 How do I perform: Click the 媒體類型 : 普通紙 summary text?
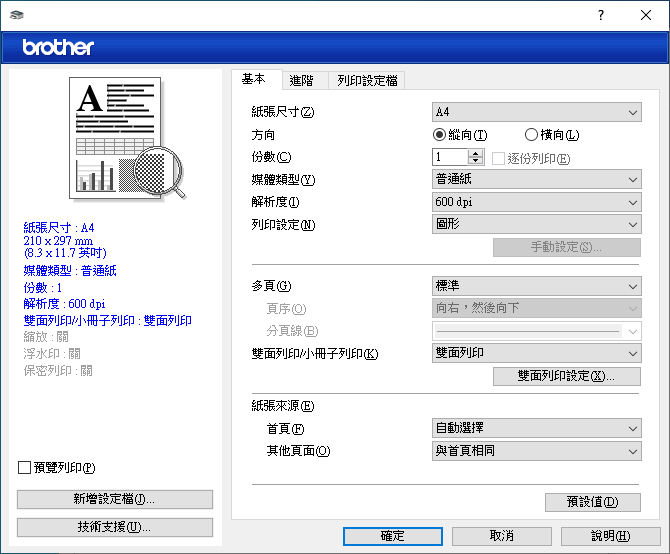[70, 270]
